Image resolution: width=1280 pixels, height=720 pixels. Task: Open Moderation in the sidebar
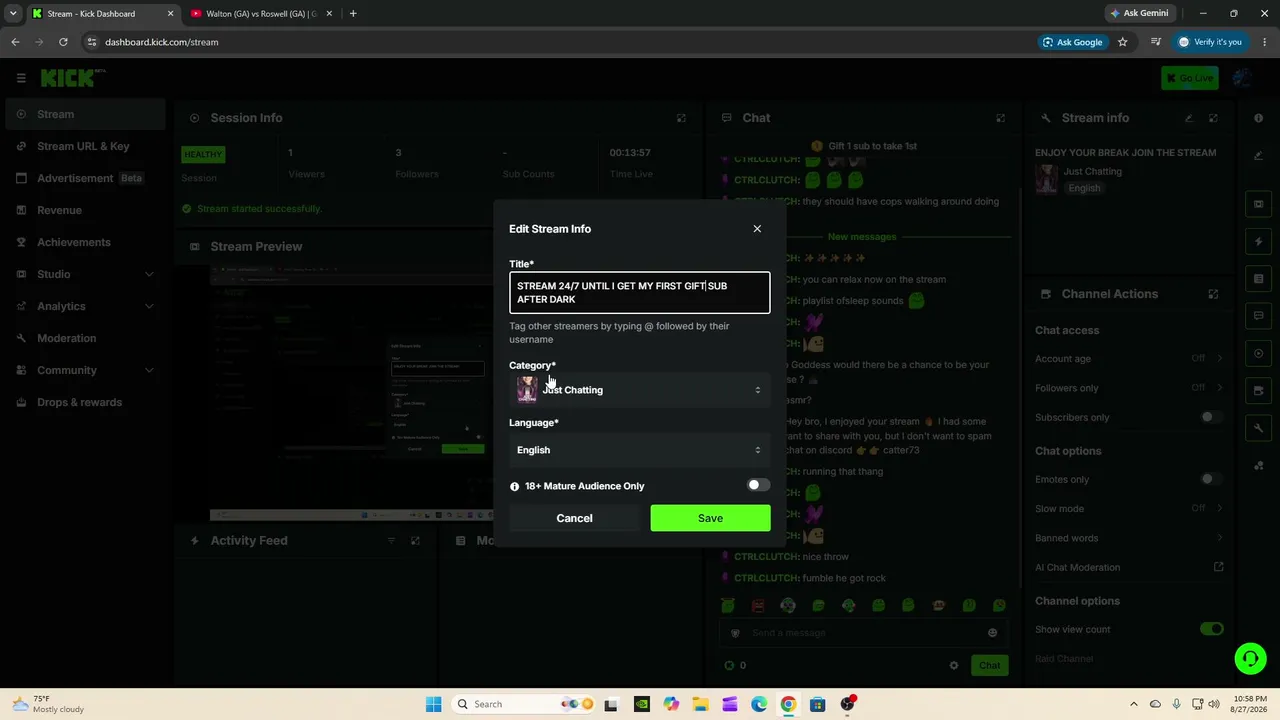[83, 338]
